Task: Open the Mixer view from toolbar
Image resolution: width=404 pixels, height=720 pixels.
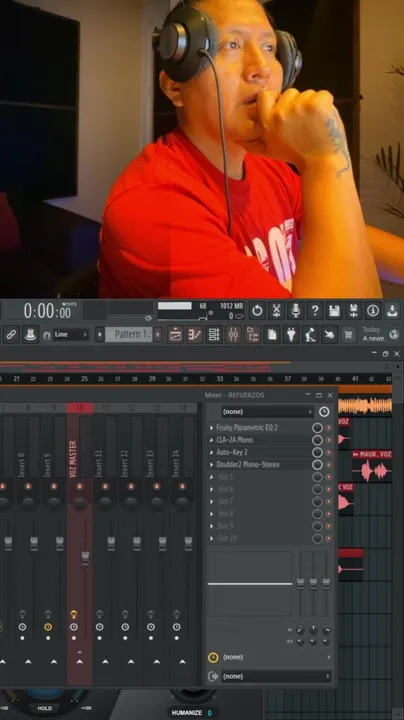Action: pos(233,335)
